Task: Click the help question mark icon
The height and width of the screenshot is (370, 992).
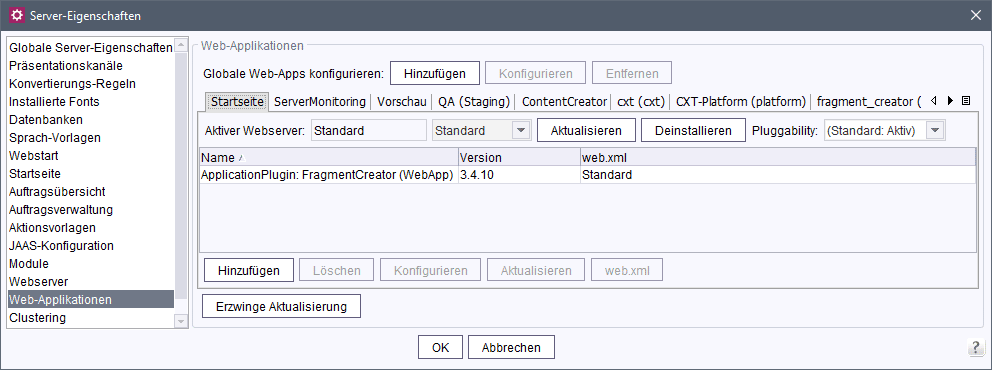Action: tap(975, 347)
